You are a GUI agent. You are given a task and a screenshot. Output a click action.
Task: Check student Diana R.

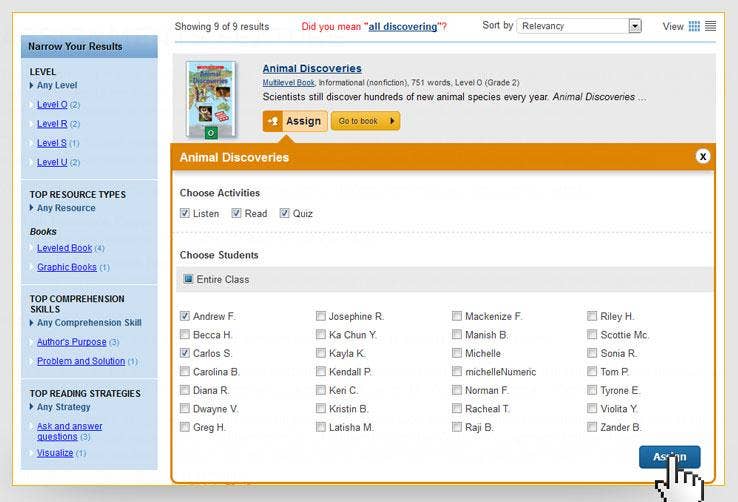click(184, 390)
